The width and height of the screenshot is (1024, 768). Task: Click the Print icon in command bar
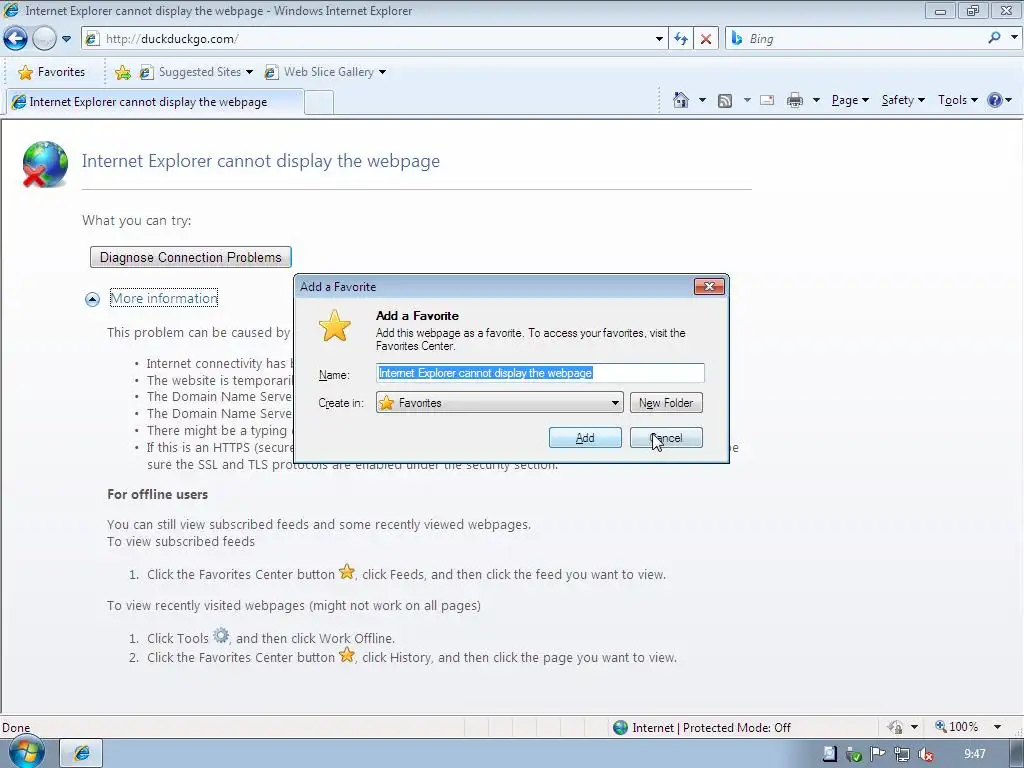tap(795, 100)
